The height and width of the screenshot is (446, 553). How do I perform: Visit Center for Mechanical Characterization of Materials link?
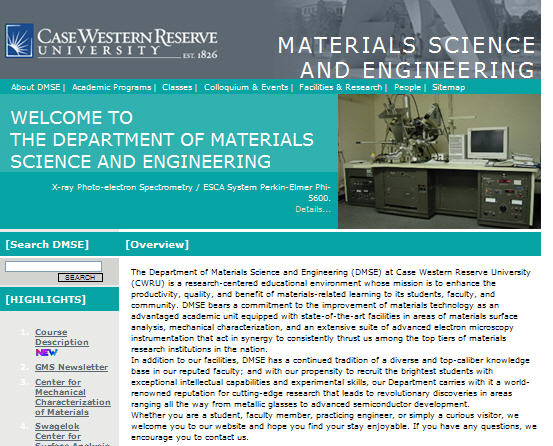73,397
